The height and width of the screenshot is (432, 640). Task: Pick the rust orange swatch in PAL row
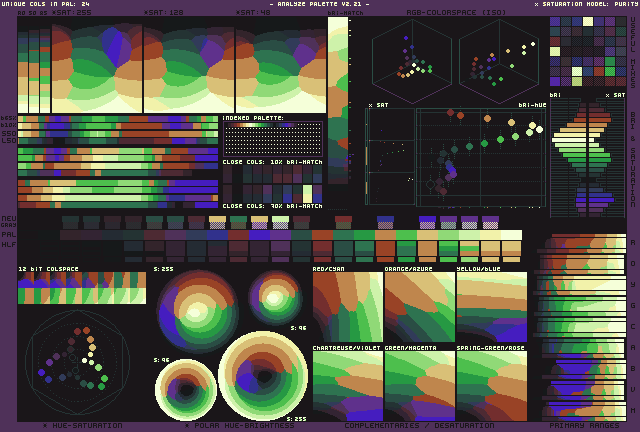click(x=322, y=235)
